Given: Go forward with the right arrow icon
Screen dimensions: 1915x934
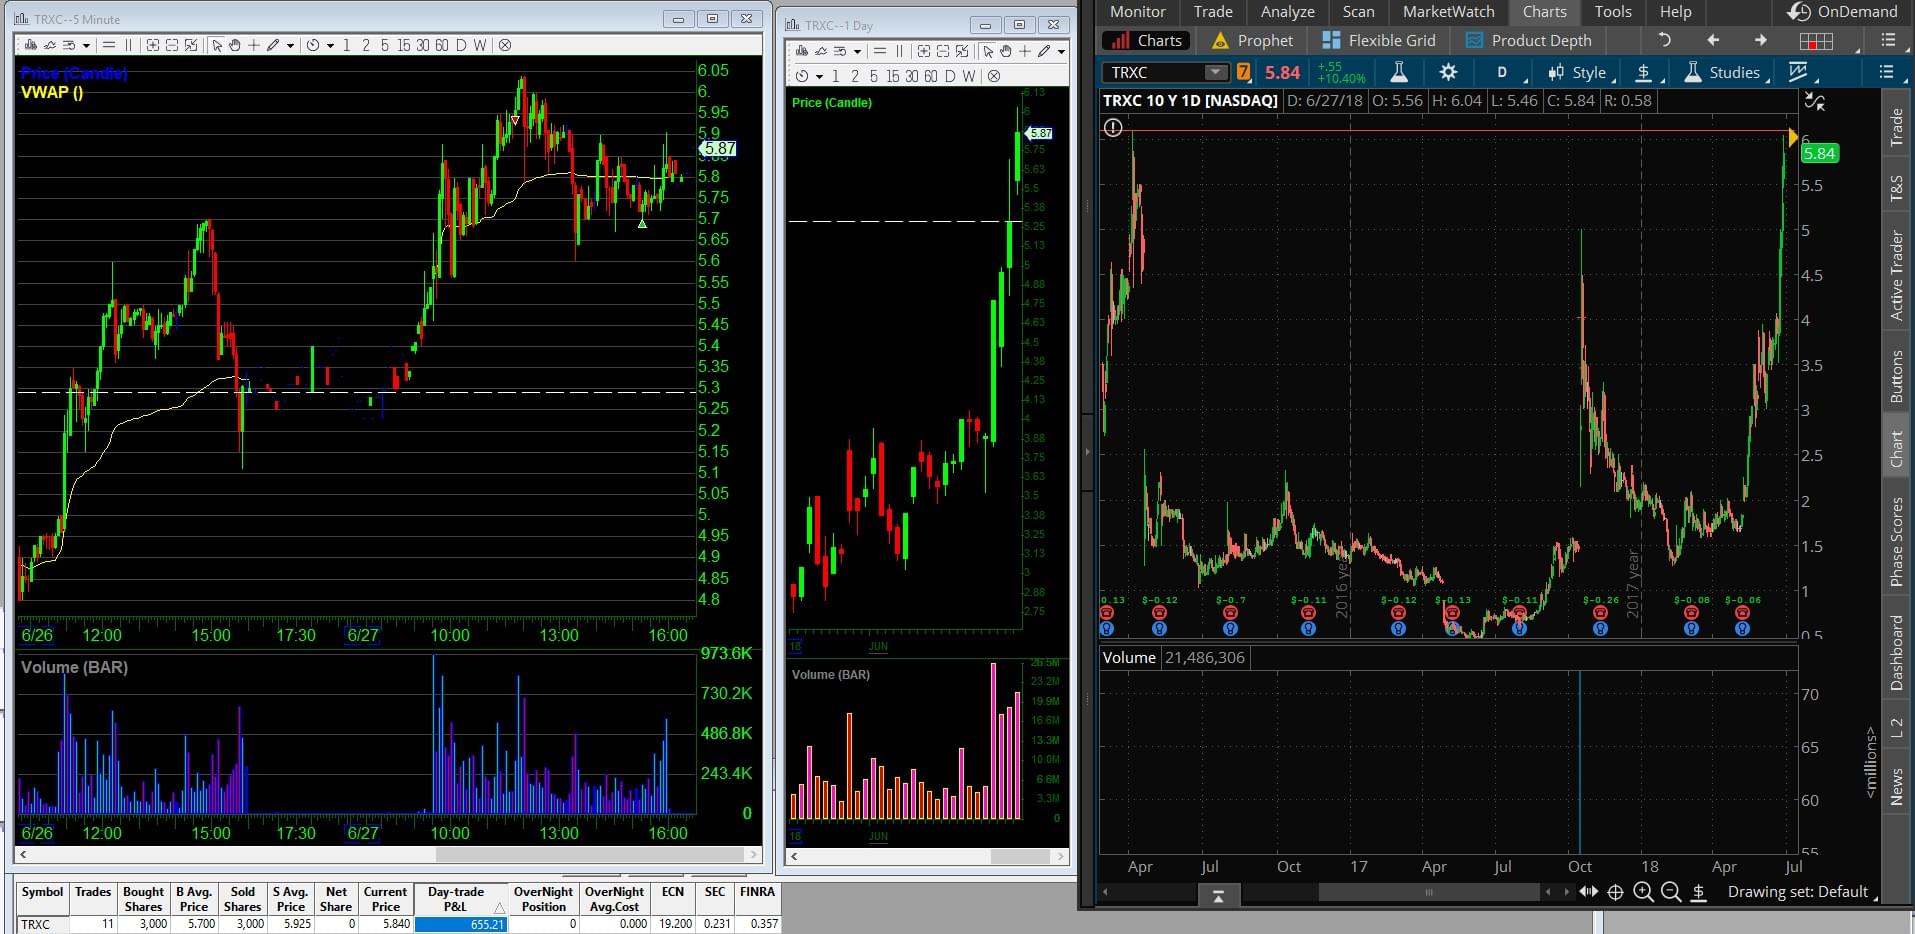Looking at the screenshot, I should coord(1761,40).
